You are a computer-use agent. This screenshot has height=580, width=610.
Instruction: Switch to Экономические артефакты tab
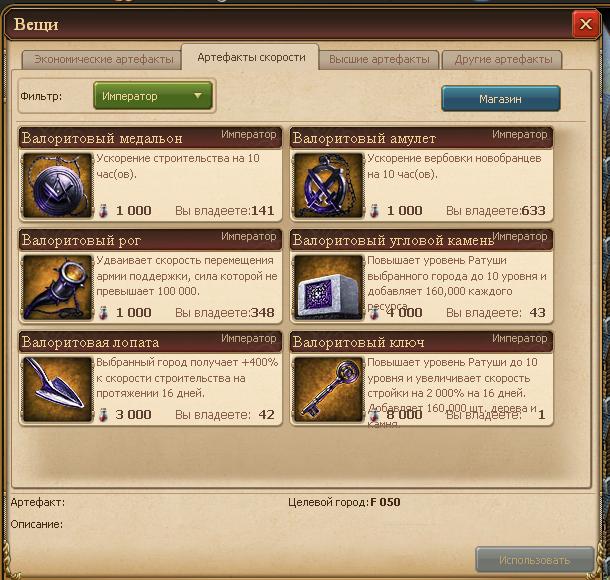[x=102, y=60]
